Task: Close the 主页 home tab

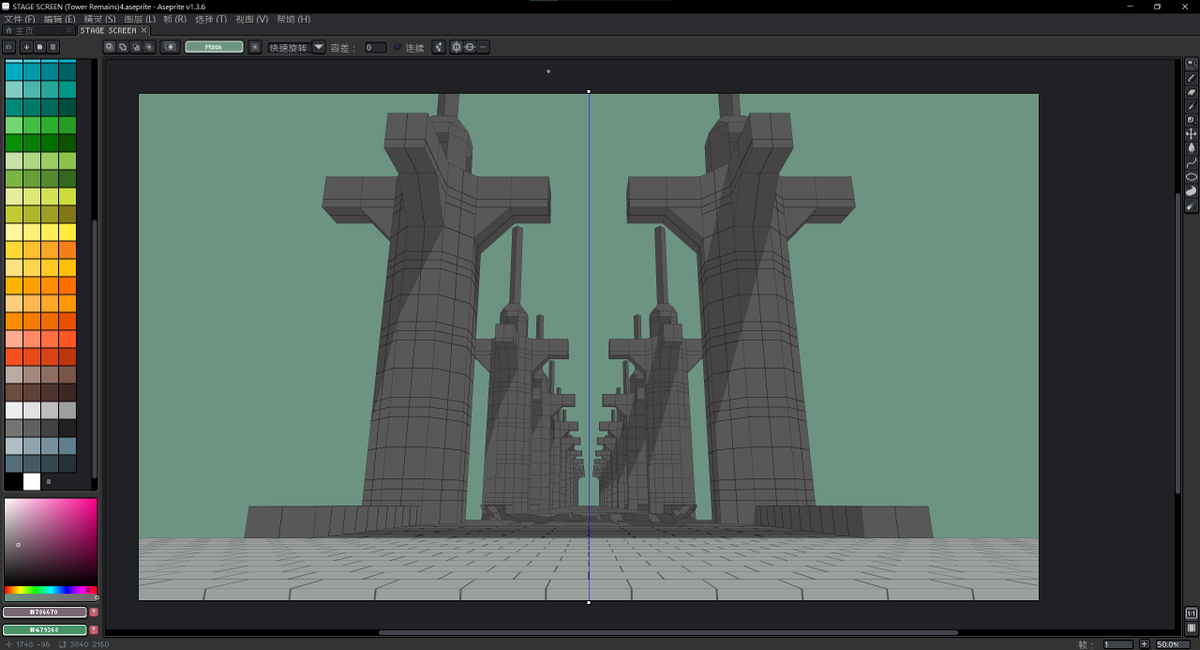Action: 71,31
